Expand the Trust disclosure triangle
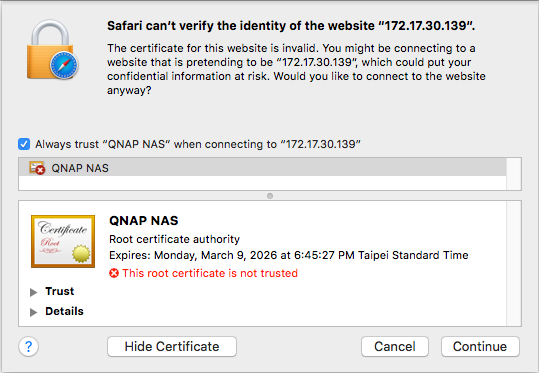539x373 pixels. (33, 292)
